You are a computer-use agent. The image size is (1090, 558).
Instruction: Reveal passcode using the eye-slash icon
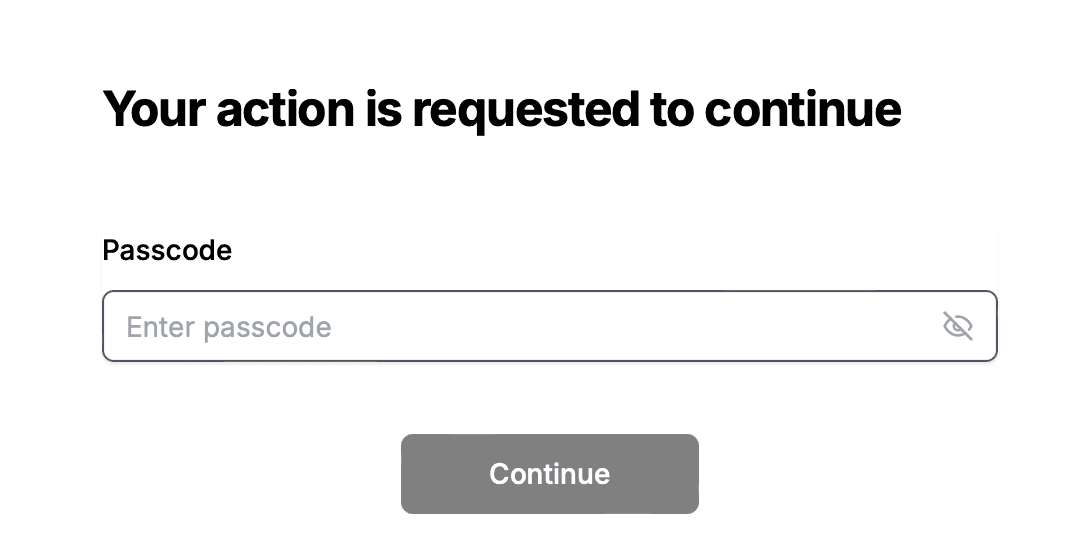pos(957,326)
